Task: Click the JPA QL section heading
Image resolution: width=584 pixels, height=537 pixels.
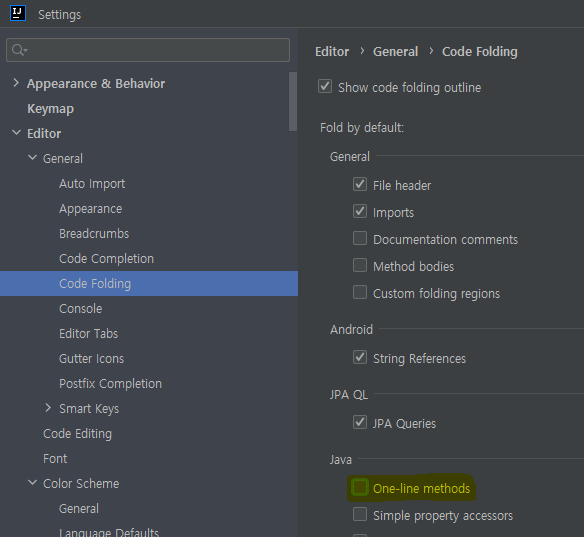Action: (349, 394)
